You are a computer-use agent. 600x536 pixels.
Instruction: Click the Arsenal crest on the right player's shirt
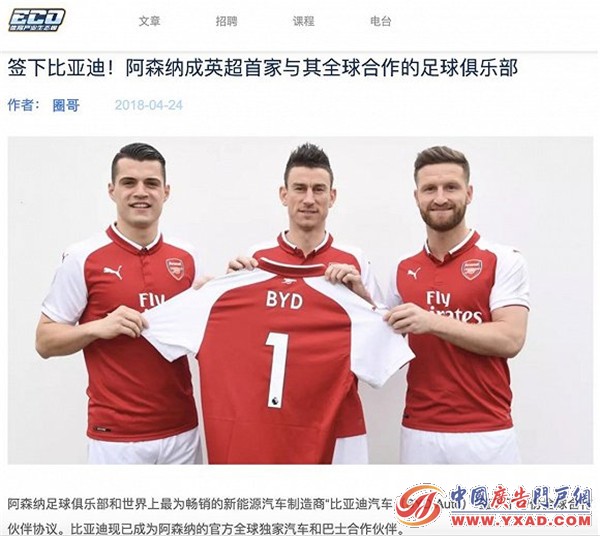coord(472,270)
